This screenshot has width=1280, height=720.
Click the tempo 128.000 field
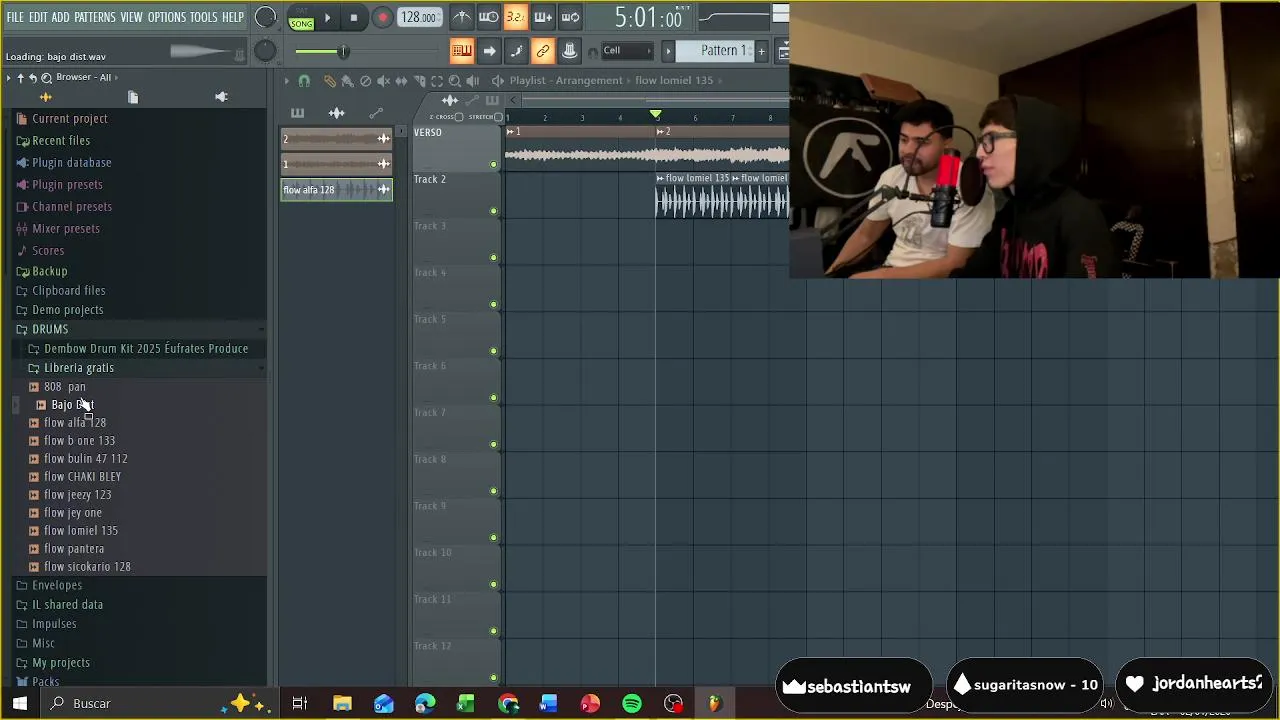pyautogui.click(x=418, y=18)
